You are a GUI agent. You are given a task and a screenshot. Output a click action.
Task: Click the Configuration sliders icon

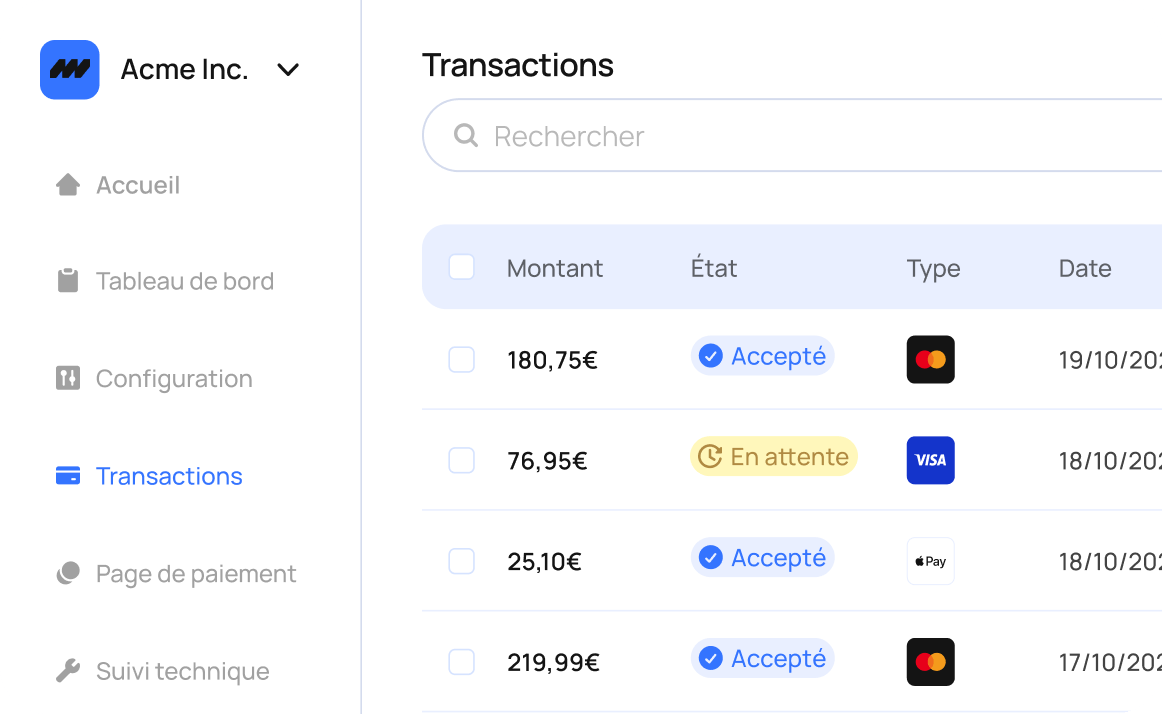tap(68, 378)
